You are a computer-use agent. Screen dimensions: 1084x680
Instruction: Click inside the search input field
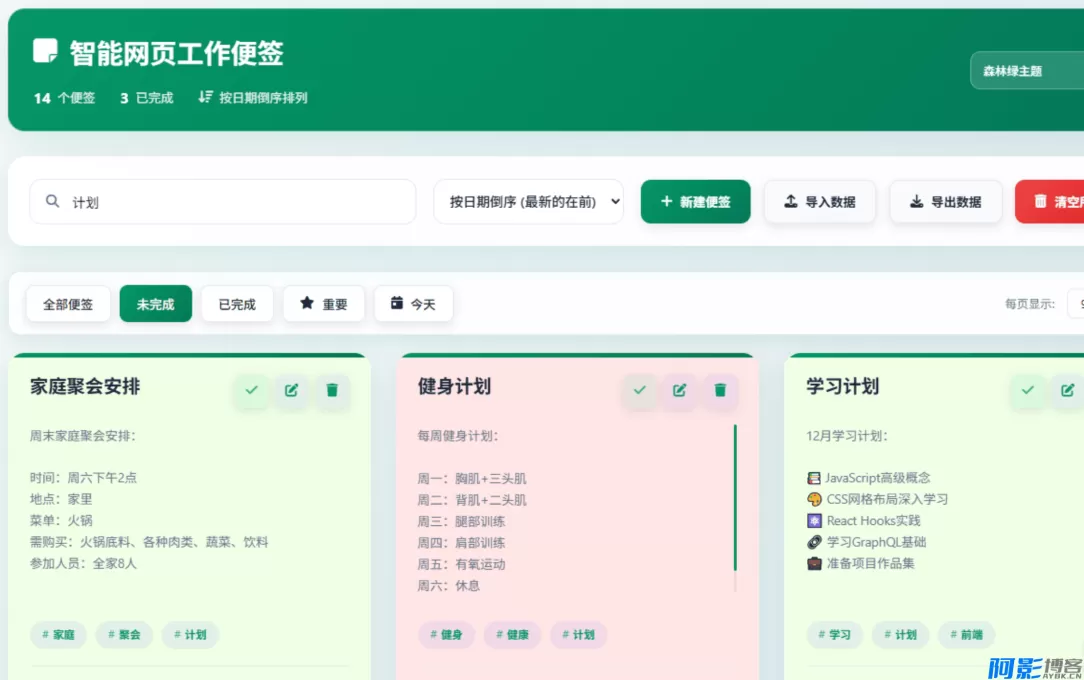(220, 201)
